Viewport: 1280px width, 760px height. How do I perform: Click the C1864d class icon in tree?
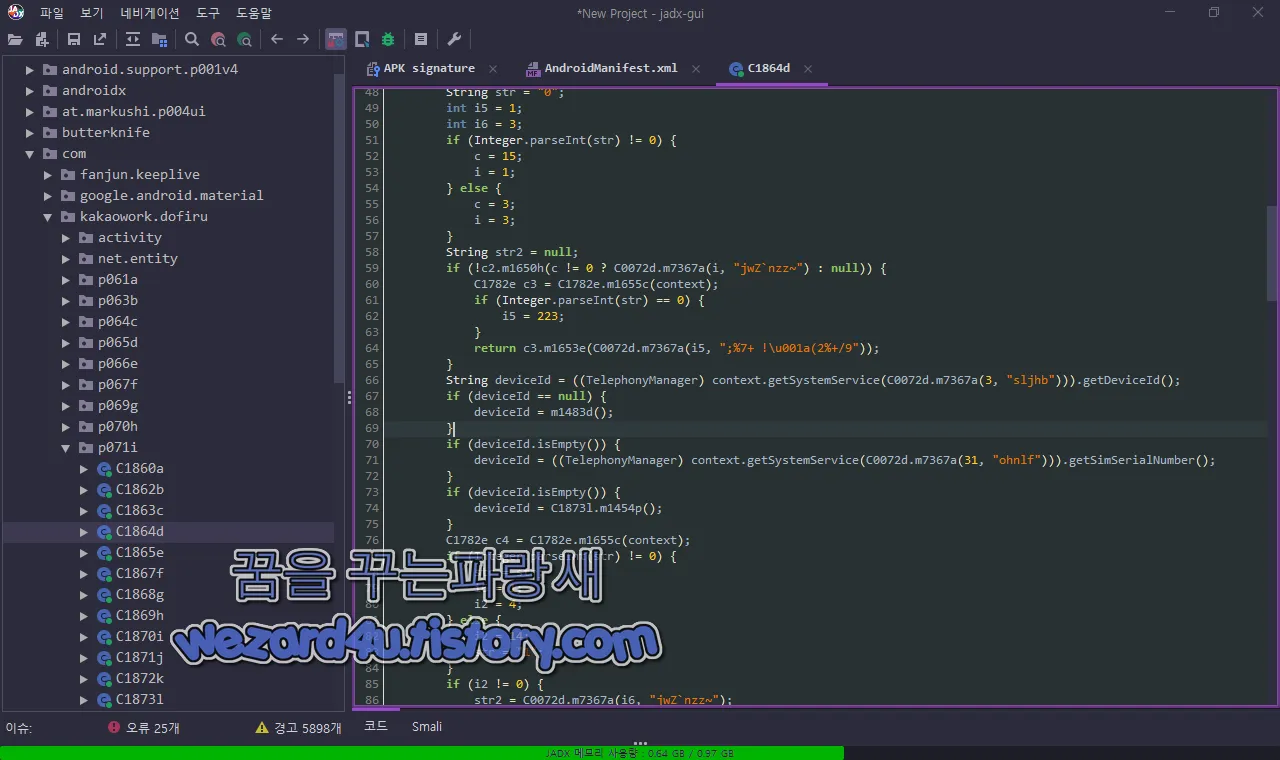104,531
